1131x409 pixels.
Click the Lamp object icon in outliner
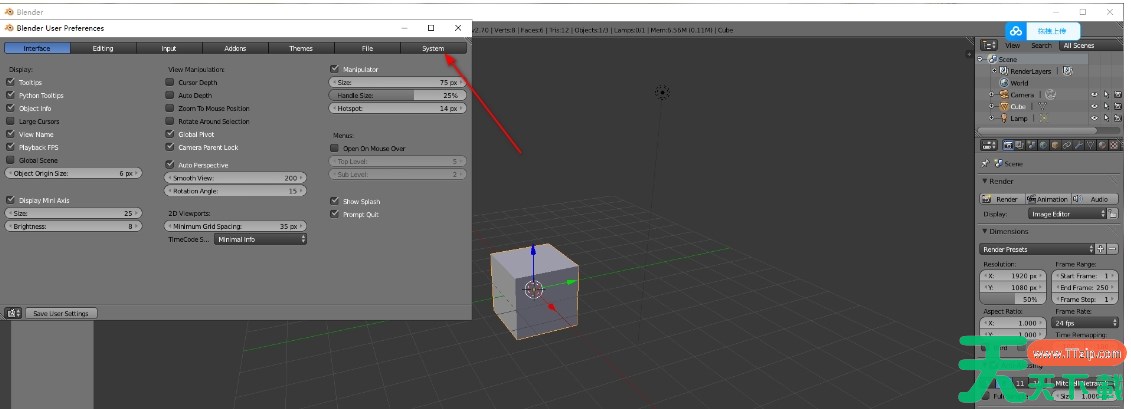click(x=1001, y=118)
